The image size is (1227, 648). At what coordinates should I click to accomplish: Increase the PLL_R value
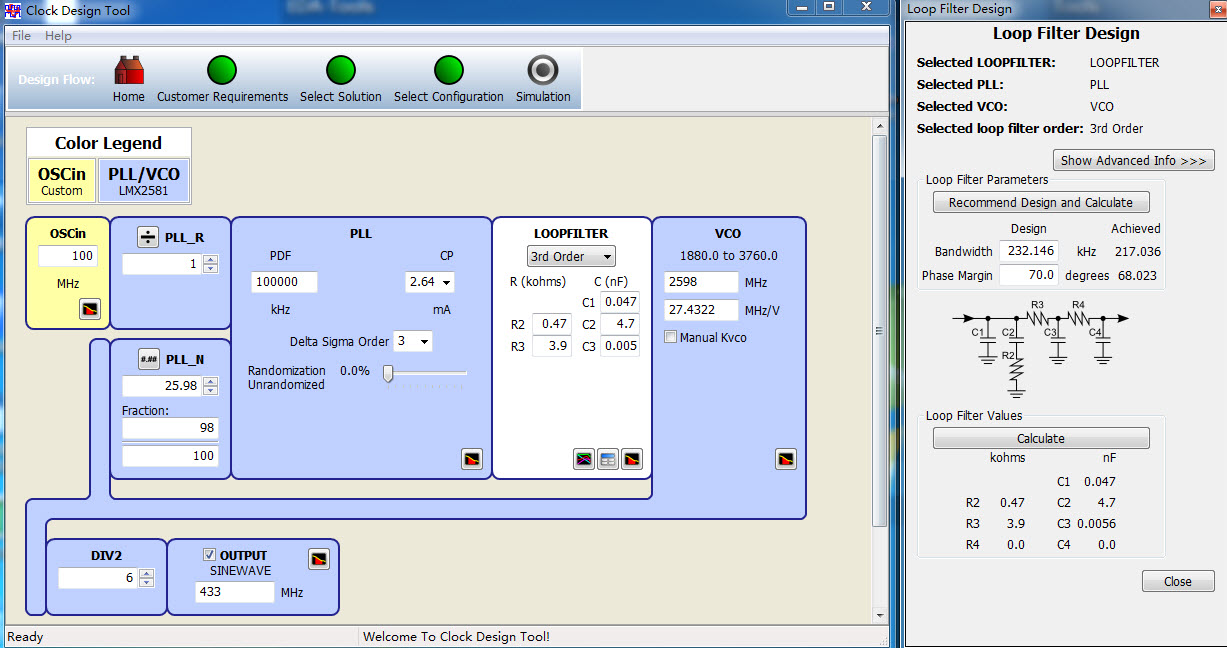coord(210,259)
